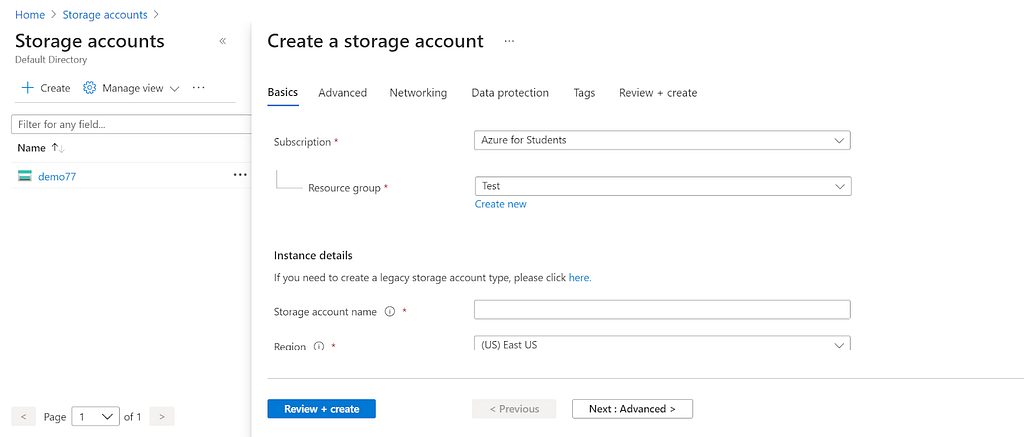Image resolution: width=1024 pixels, height=437 pixels.
Task: Click the Create a storage account title
Action: point(376,41)
